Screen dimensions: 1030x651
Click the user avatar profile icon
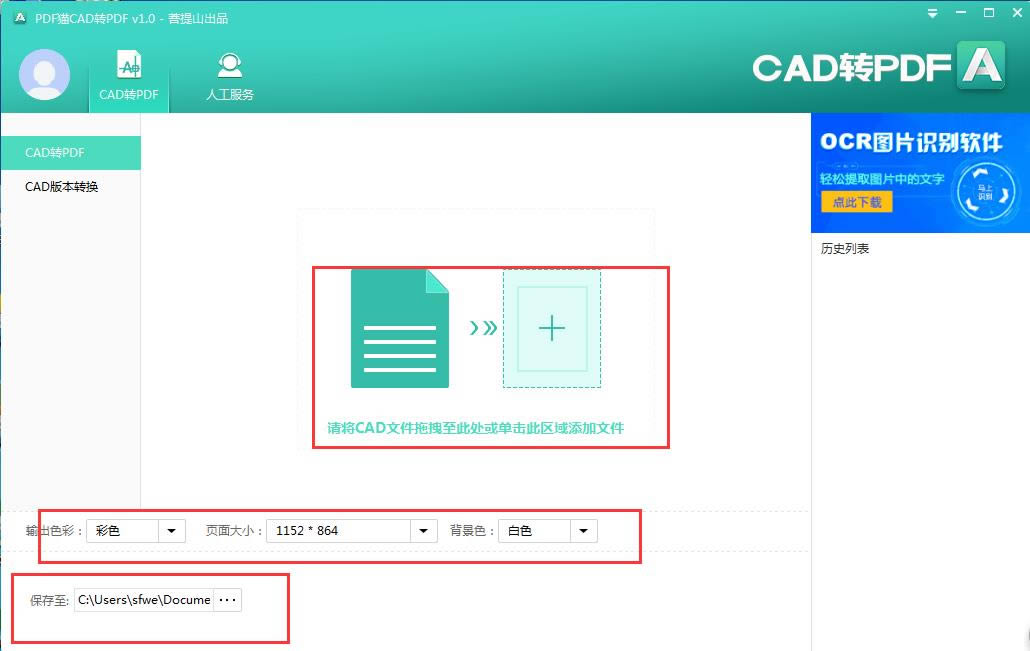point(44,74)
